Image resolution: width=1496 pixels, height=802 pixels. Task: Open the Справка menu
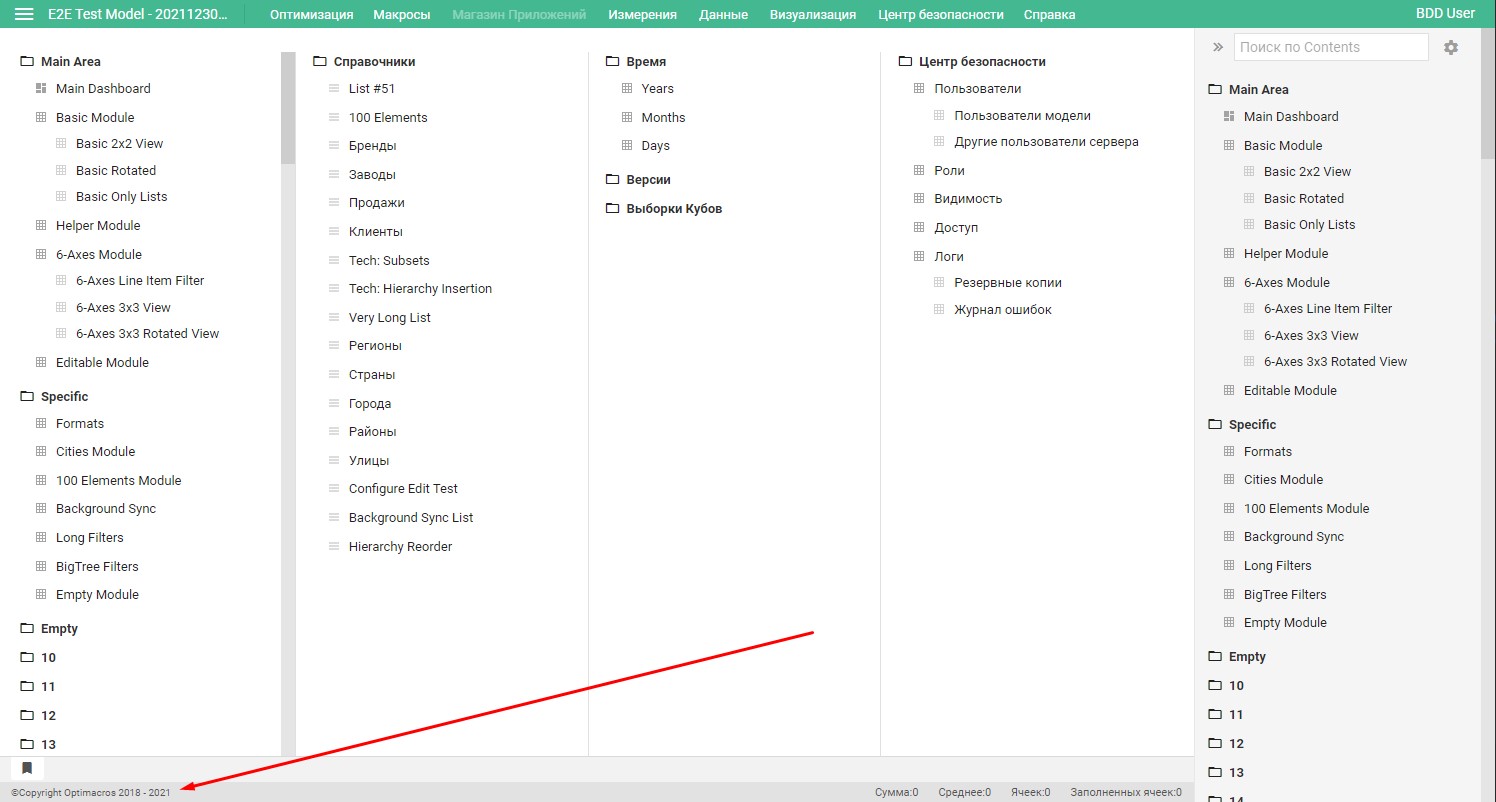[x=1050, y=14]
